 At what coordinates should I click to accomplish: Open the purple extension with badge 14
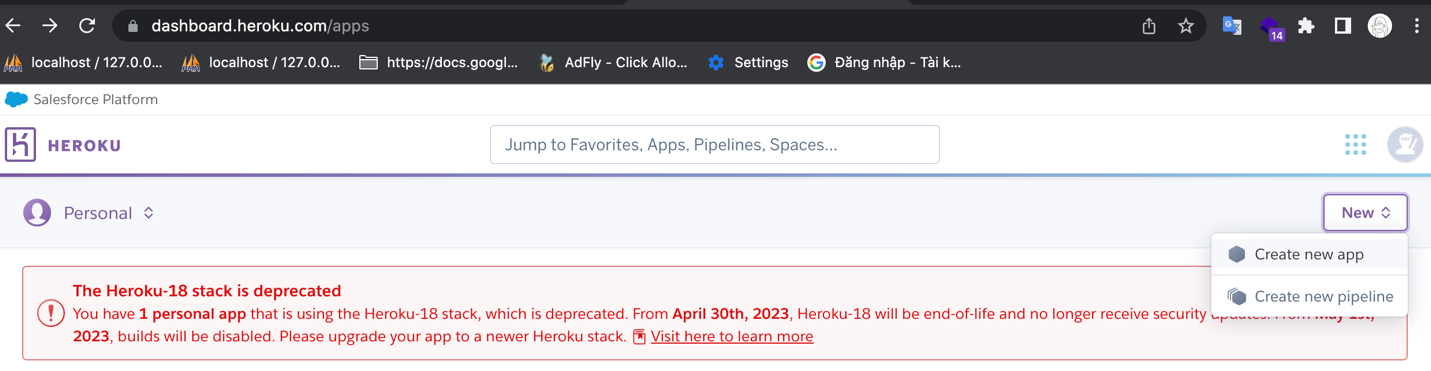[1271, 28]
